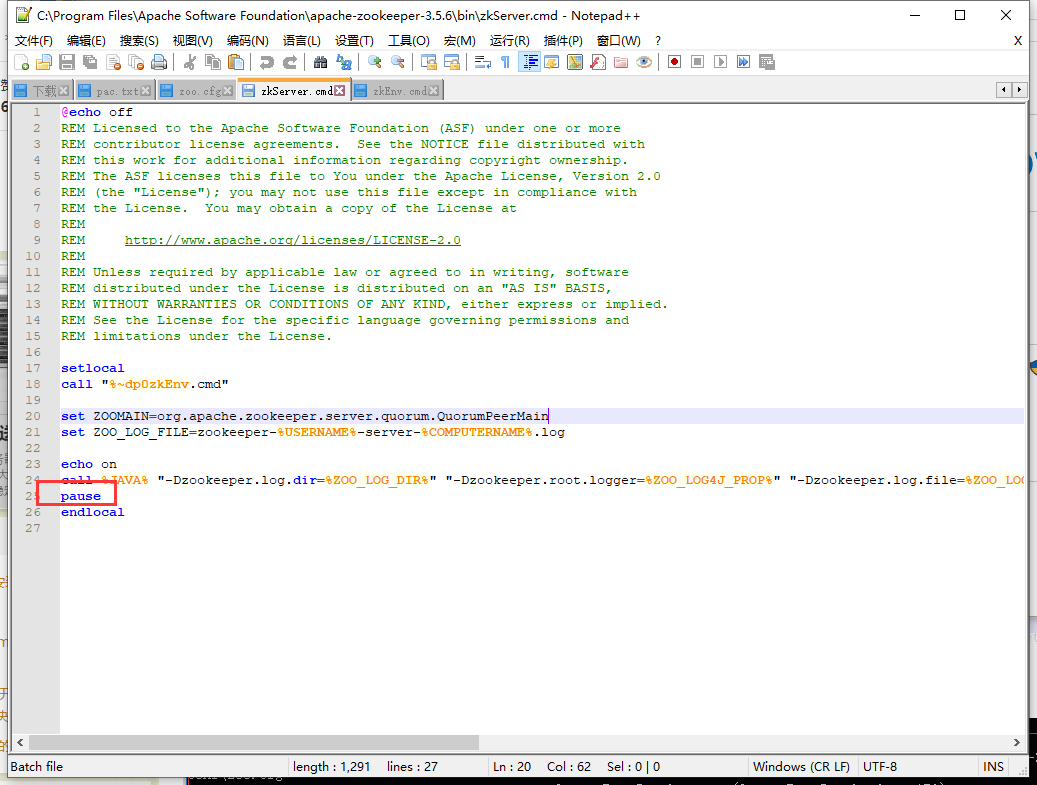
Task: Print the current document
Action: [x=160, y=62]
